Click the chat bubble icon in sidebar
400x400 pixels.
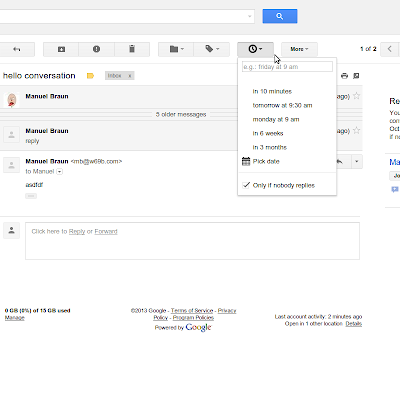pyautogui.click(x=395, y=189)
